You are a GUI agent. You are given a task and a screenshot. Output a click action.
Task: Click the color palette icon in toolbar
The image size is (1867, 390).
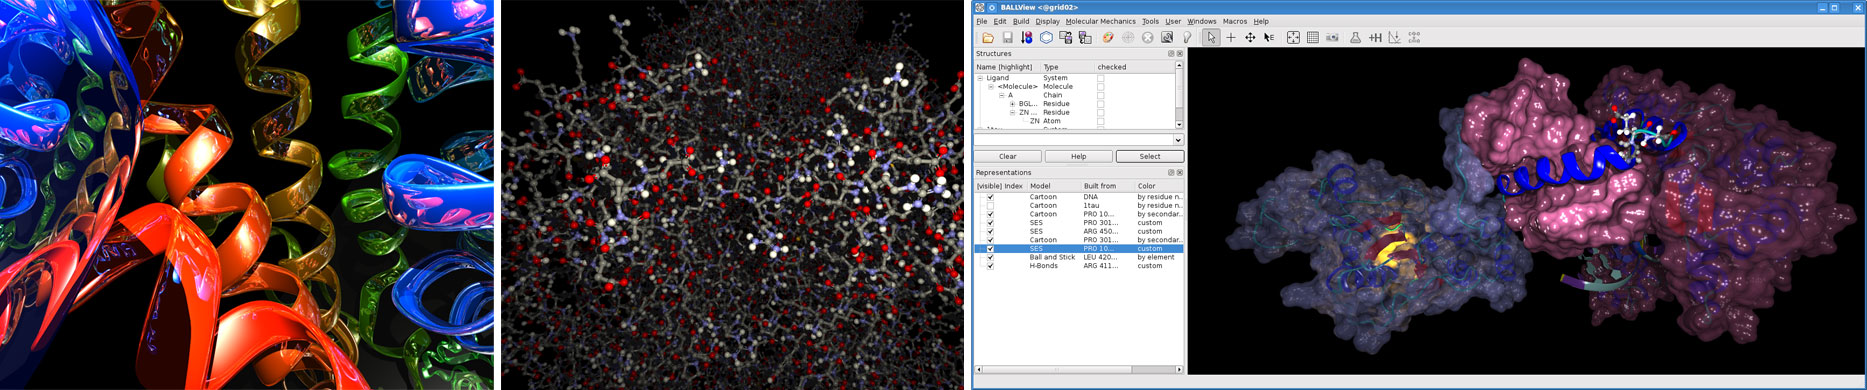tap(1108, 38)
